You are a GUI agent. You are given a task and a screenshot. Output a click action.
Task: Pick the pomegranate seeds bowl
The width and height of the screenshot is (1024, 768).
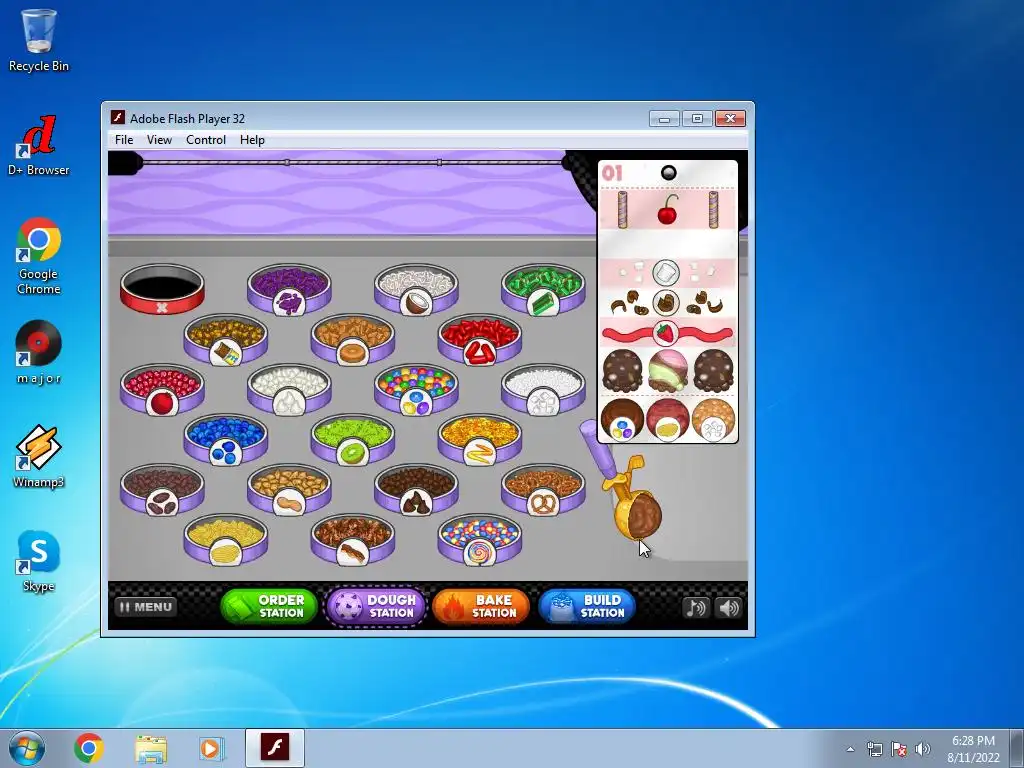pyautogui.click(x=162, y=389)
